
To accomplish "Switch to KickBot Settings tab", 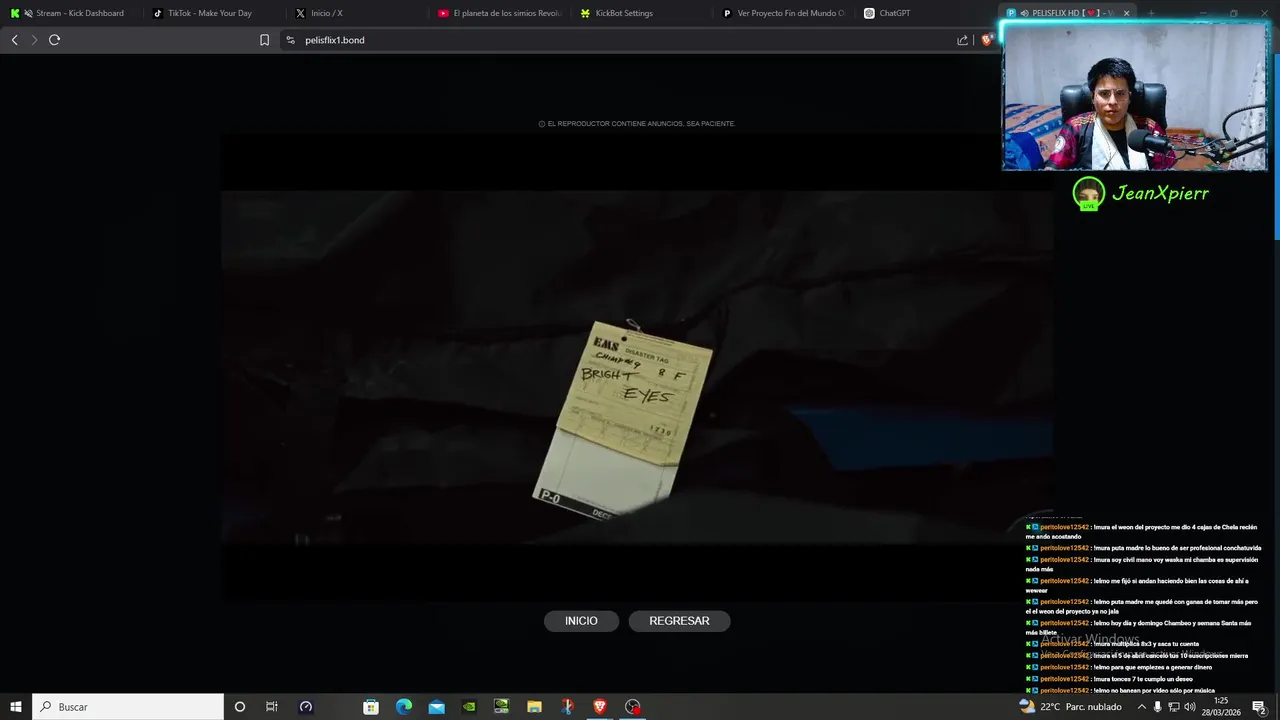I will (x=643, y=13).
